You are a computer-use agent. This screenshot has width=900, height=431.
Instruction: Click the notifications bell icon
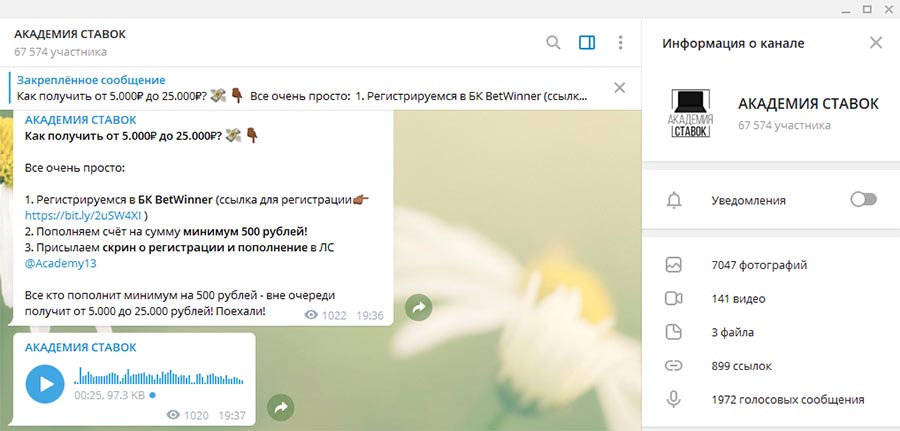tap(674, 200)
